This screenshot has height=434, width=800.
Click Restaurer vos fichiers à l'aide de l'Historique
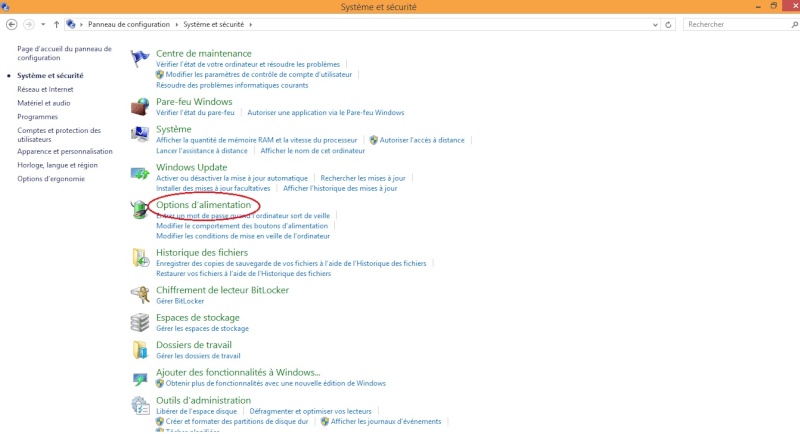coord(243,274)
